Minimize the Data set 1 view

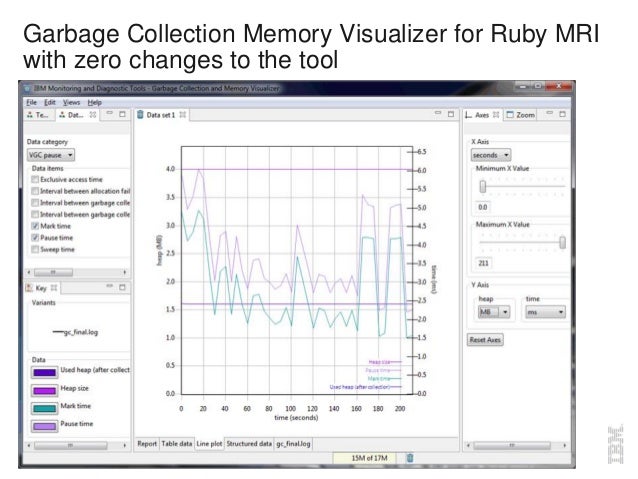point(438,114)
